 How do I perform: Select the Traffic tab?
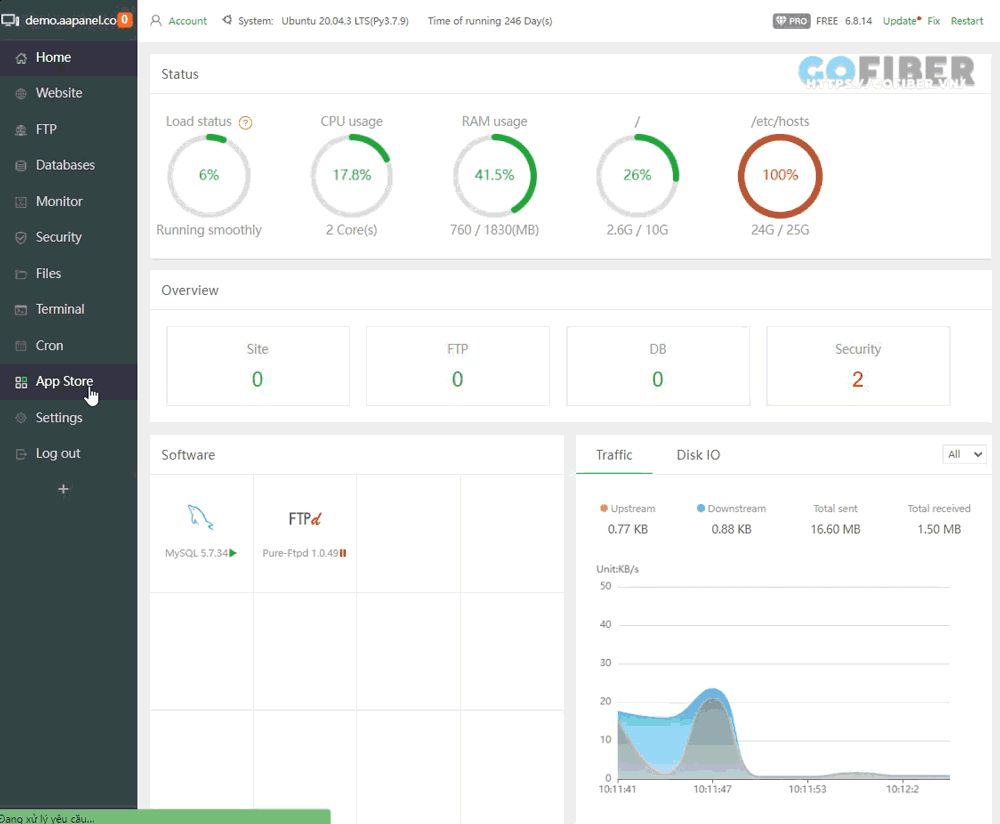614,455
